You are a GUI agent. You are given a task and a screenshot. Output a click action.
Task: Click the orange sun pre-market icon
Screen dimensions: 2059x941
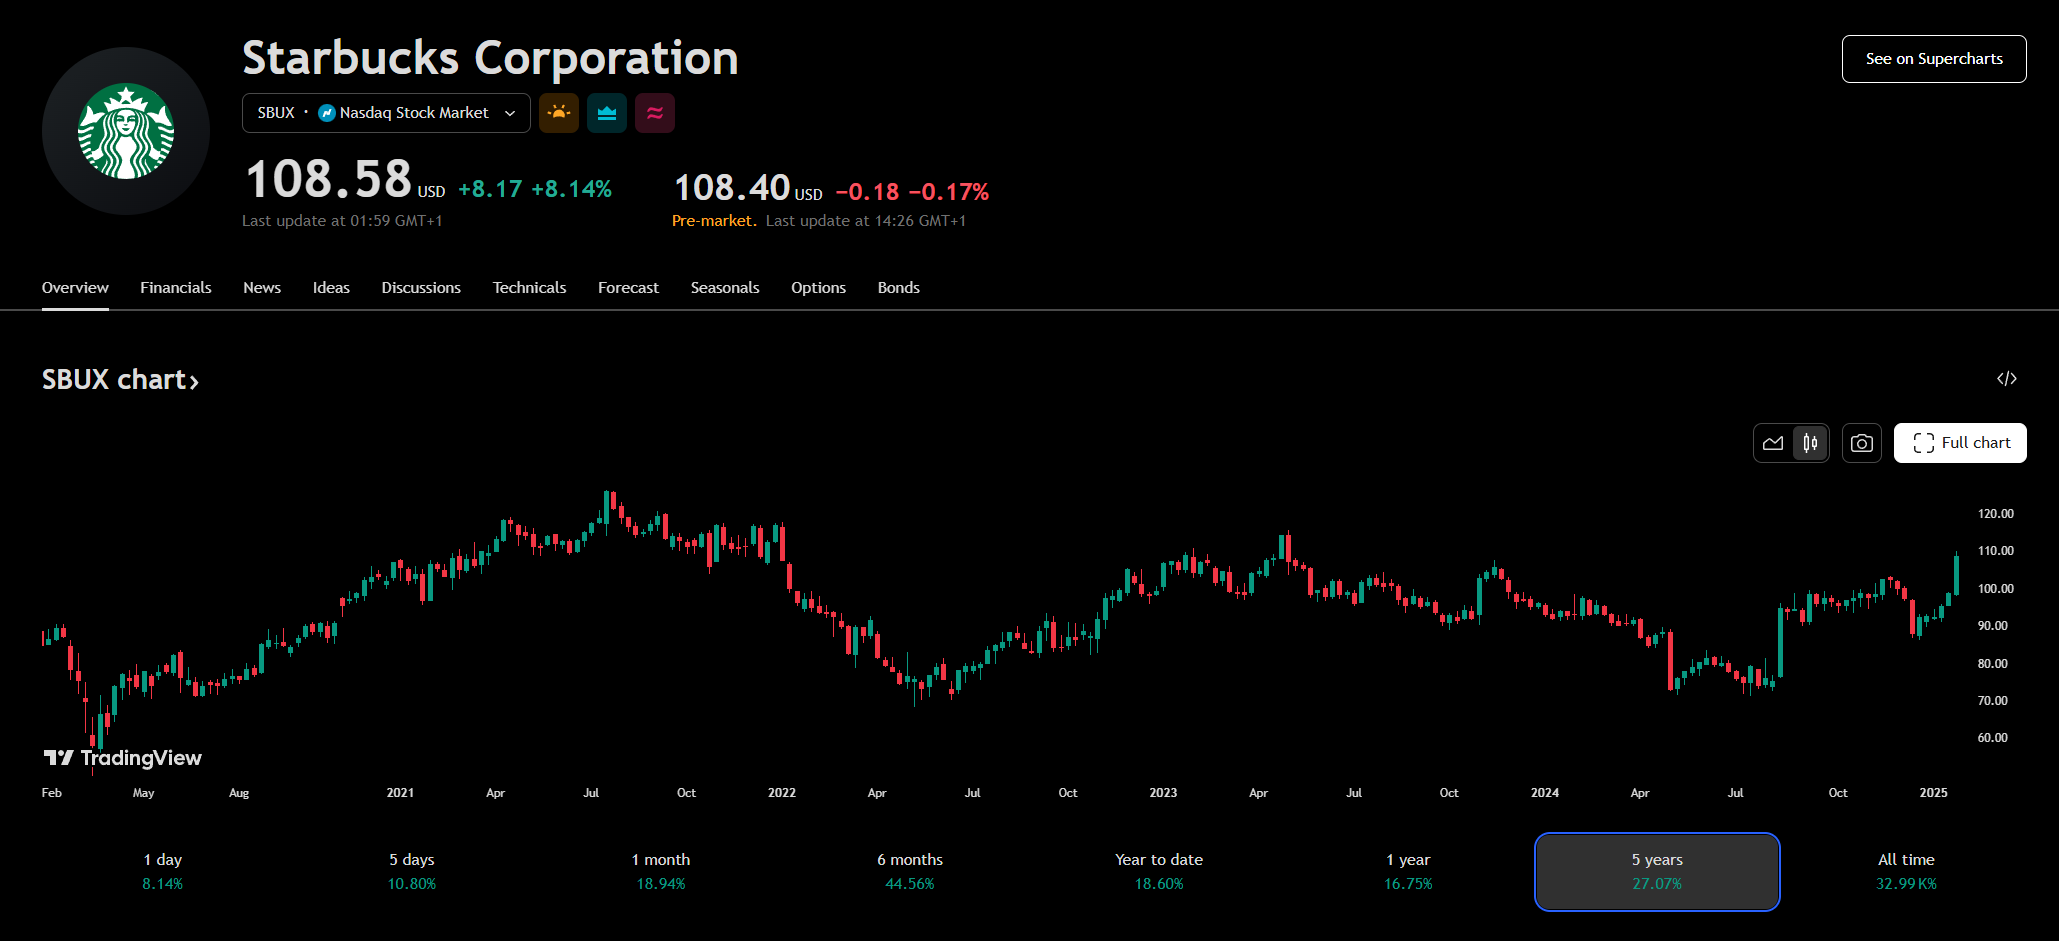pyautogui.click(x=559, y=113)
